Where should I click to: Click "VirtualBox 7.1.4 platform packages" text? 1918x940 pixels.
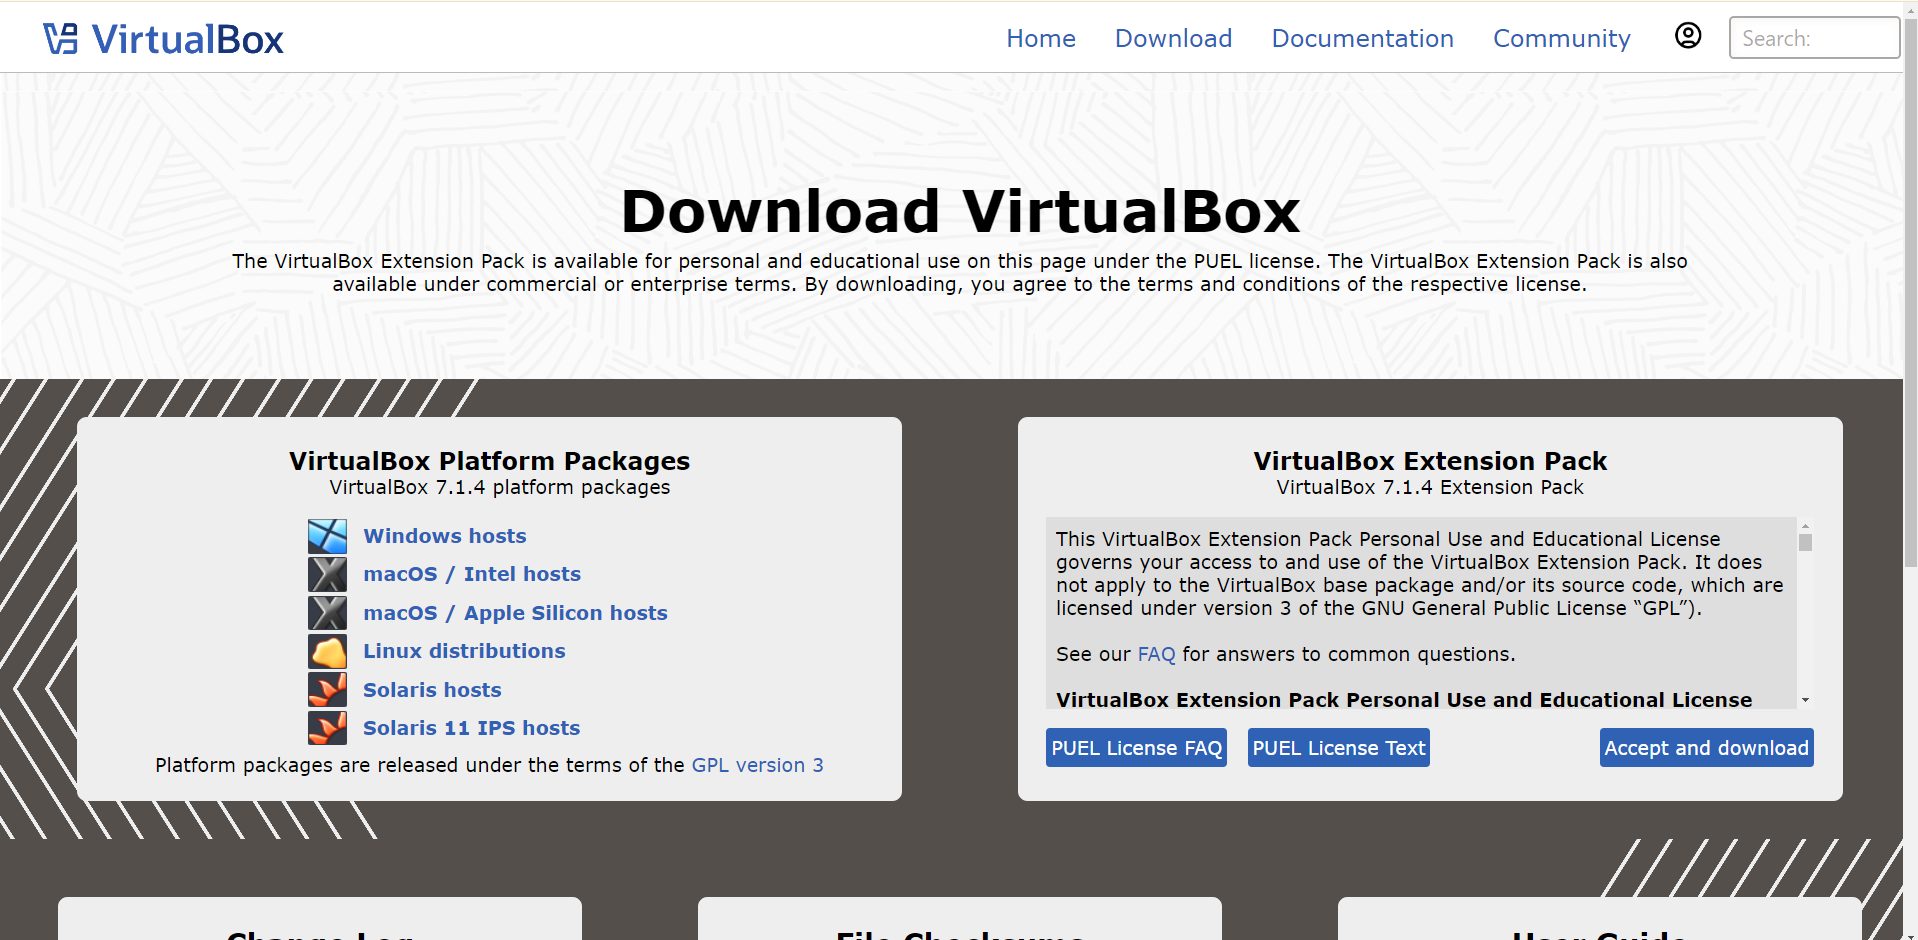pyautogui.click(x=500, y=487)
